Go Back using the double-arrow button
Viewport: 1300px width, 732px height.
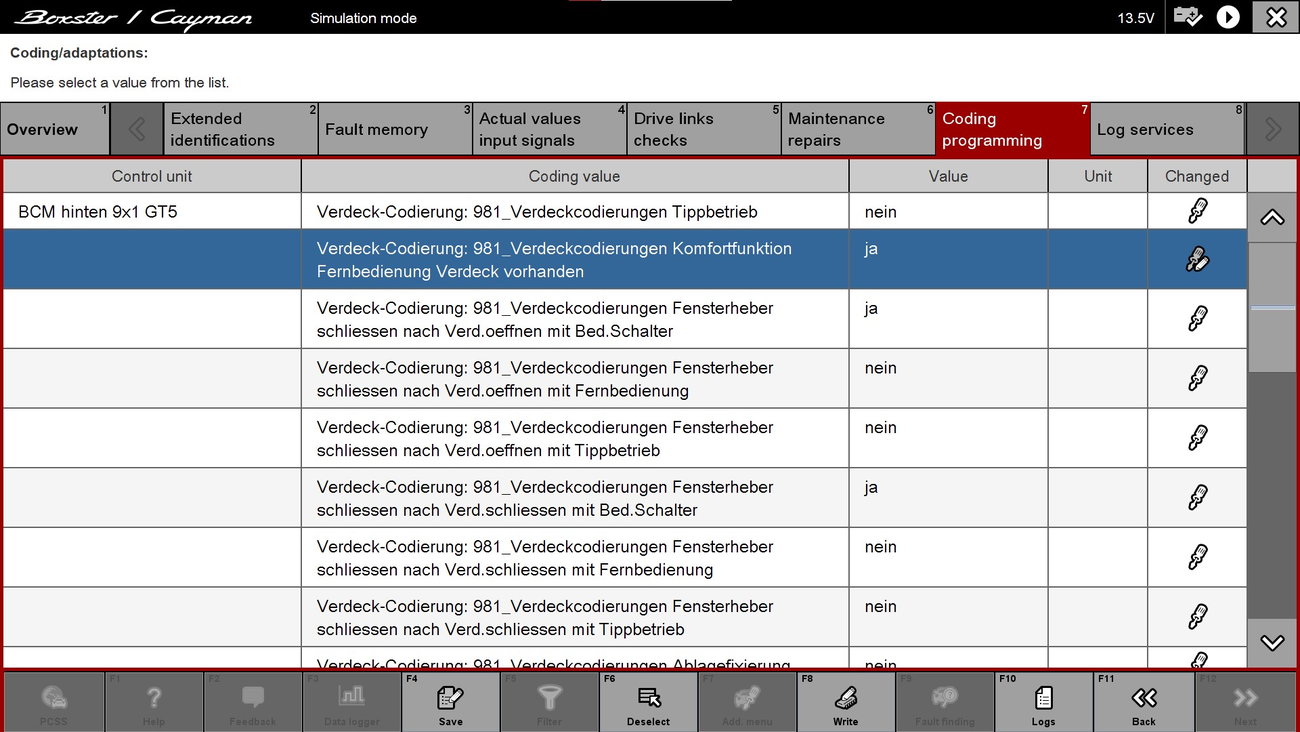point(1143,702)
